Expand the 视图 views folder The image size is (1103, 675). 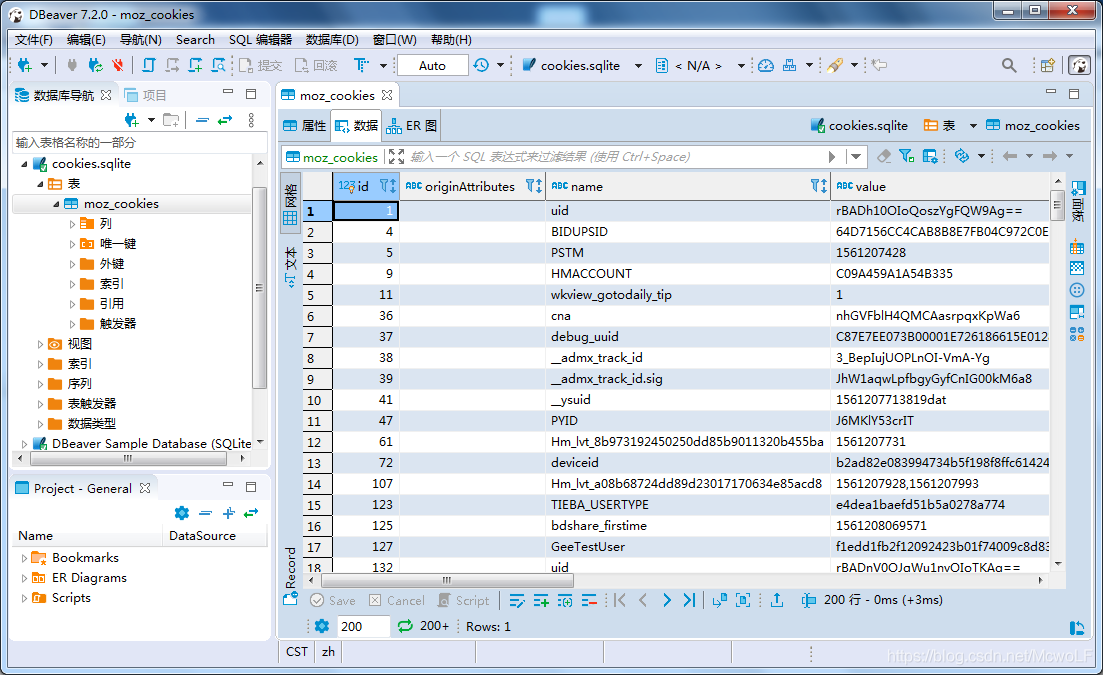(40, 345)
